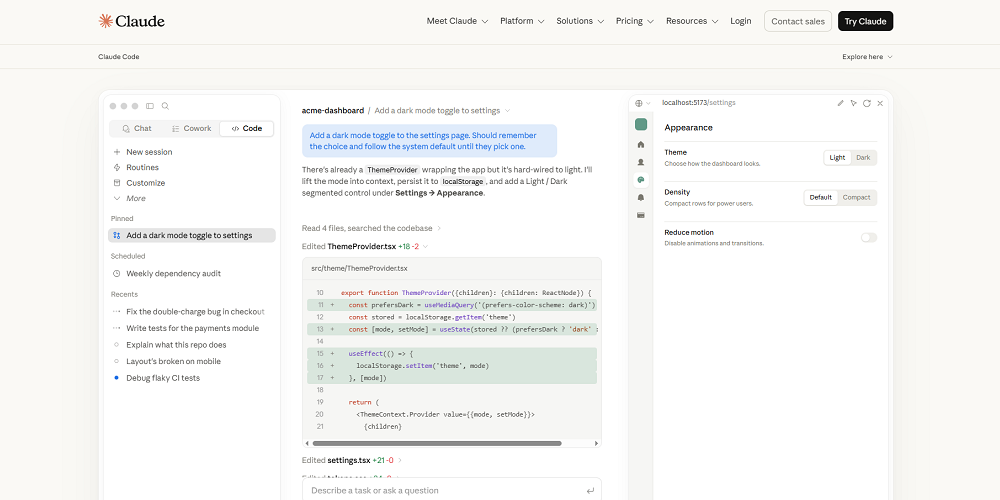Click the user profile icon in dashboard sidebar
Image resolution: width=1000 pixels, height=500 pixels.
[641, 163]
